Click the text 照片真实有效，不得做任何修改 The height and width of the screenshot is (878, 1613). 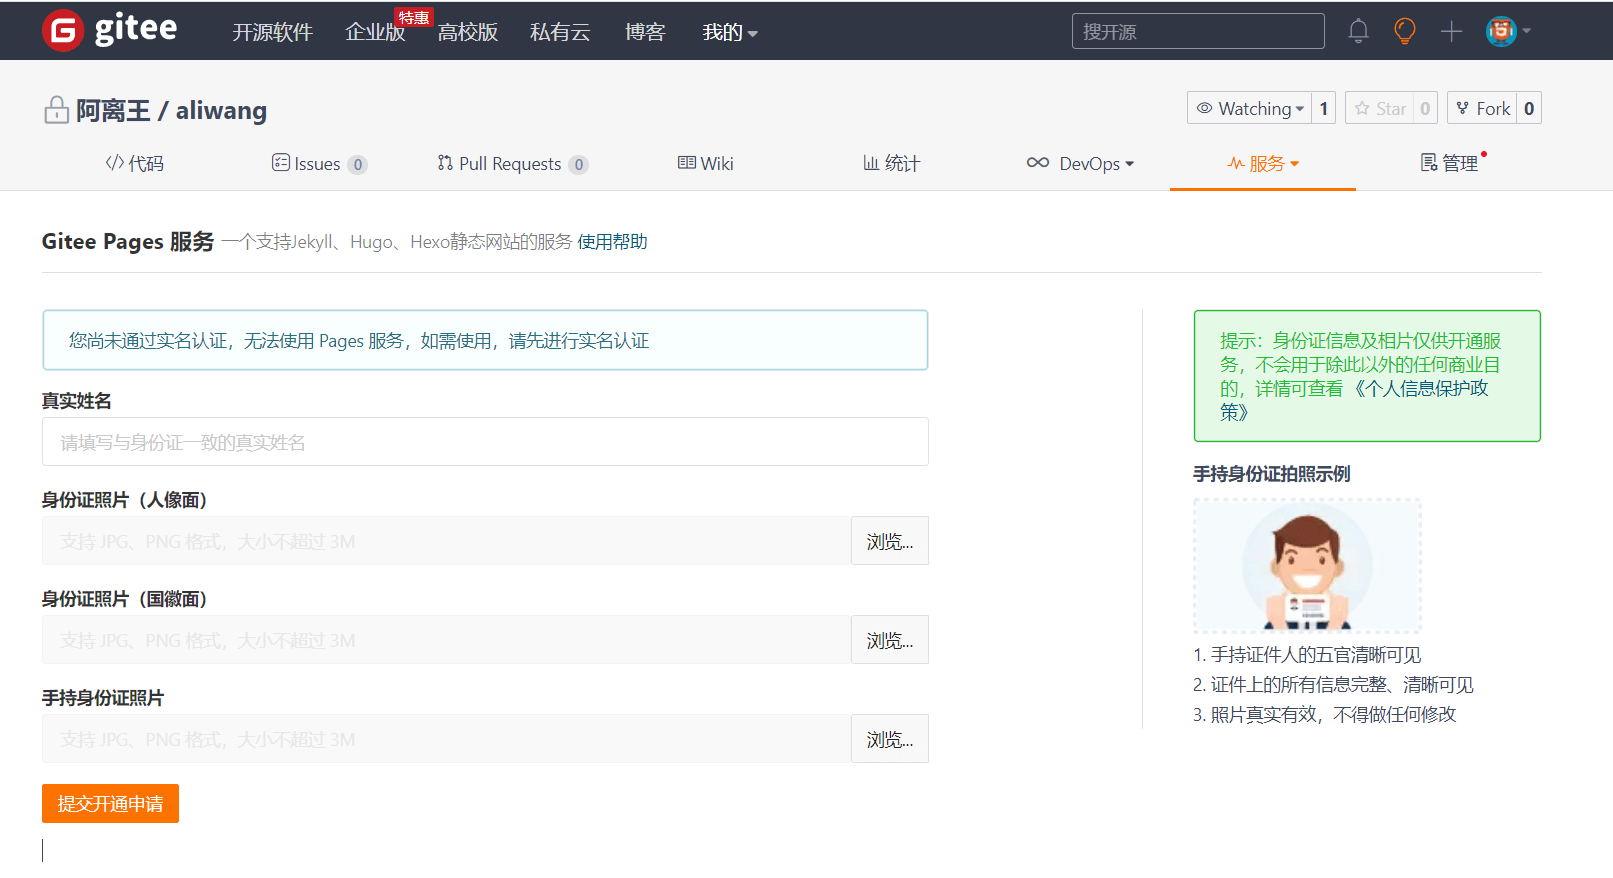pos(1334,715)
